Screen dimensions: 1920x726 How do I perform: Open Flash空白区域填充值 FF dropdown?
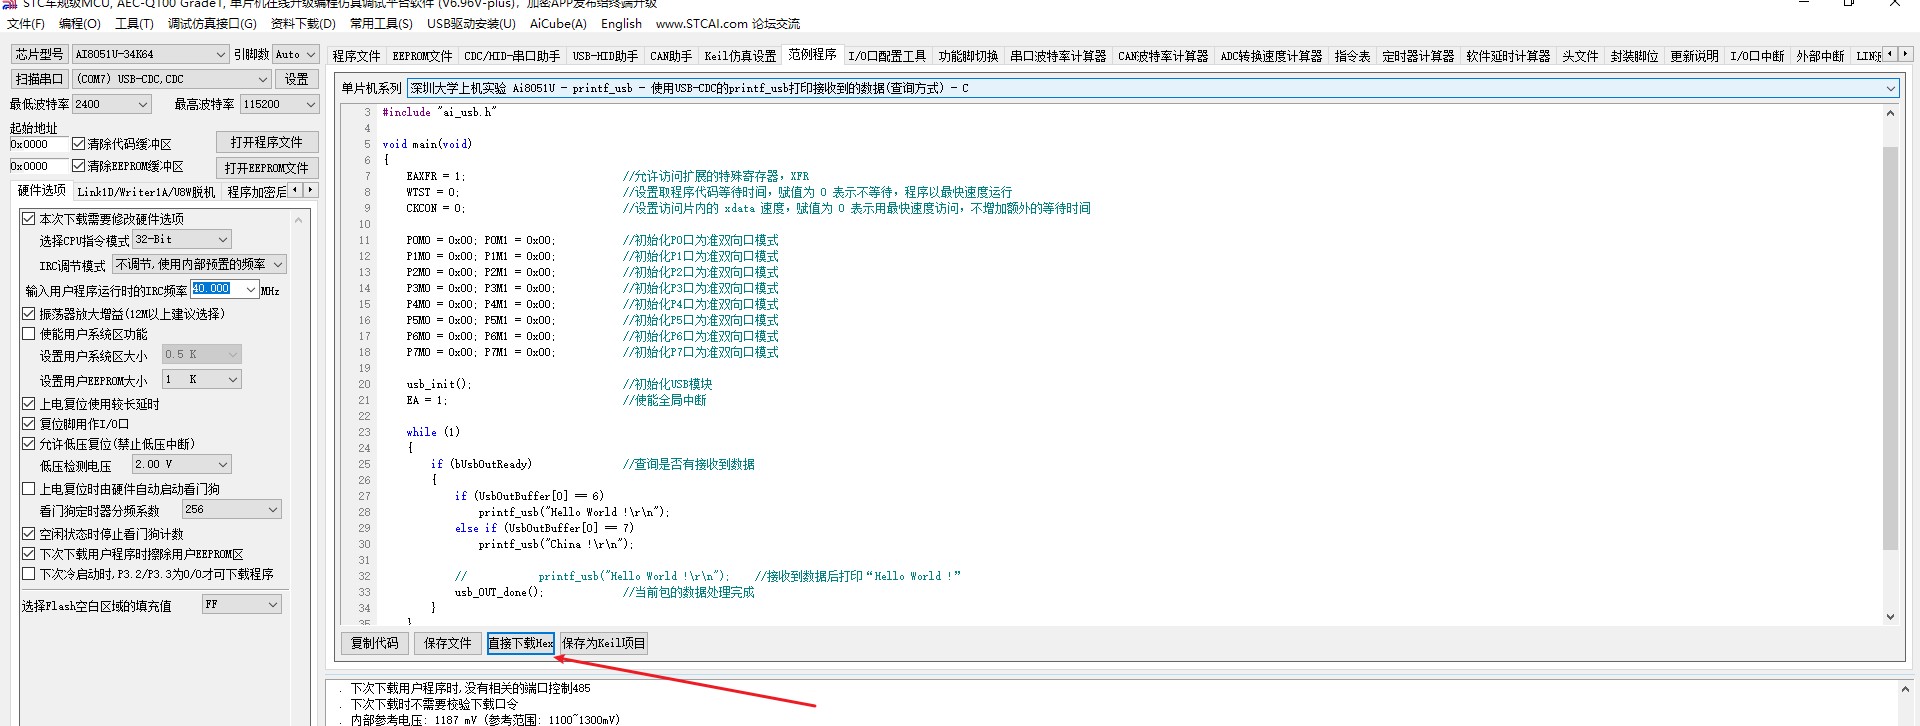241,604
